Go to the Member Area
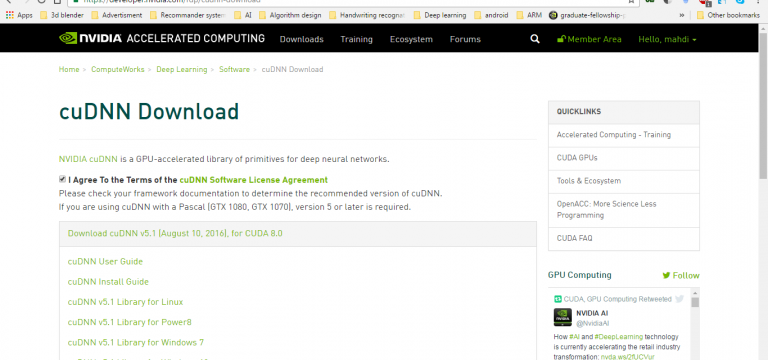 point(590,39)
